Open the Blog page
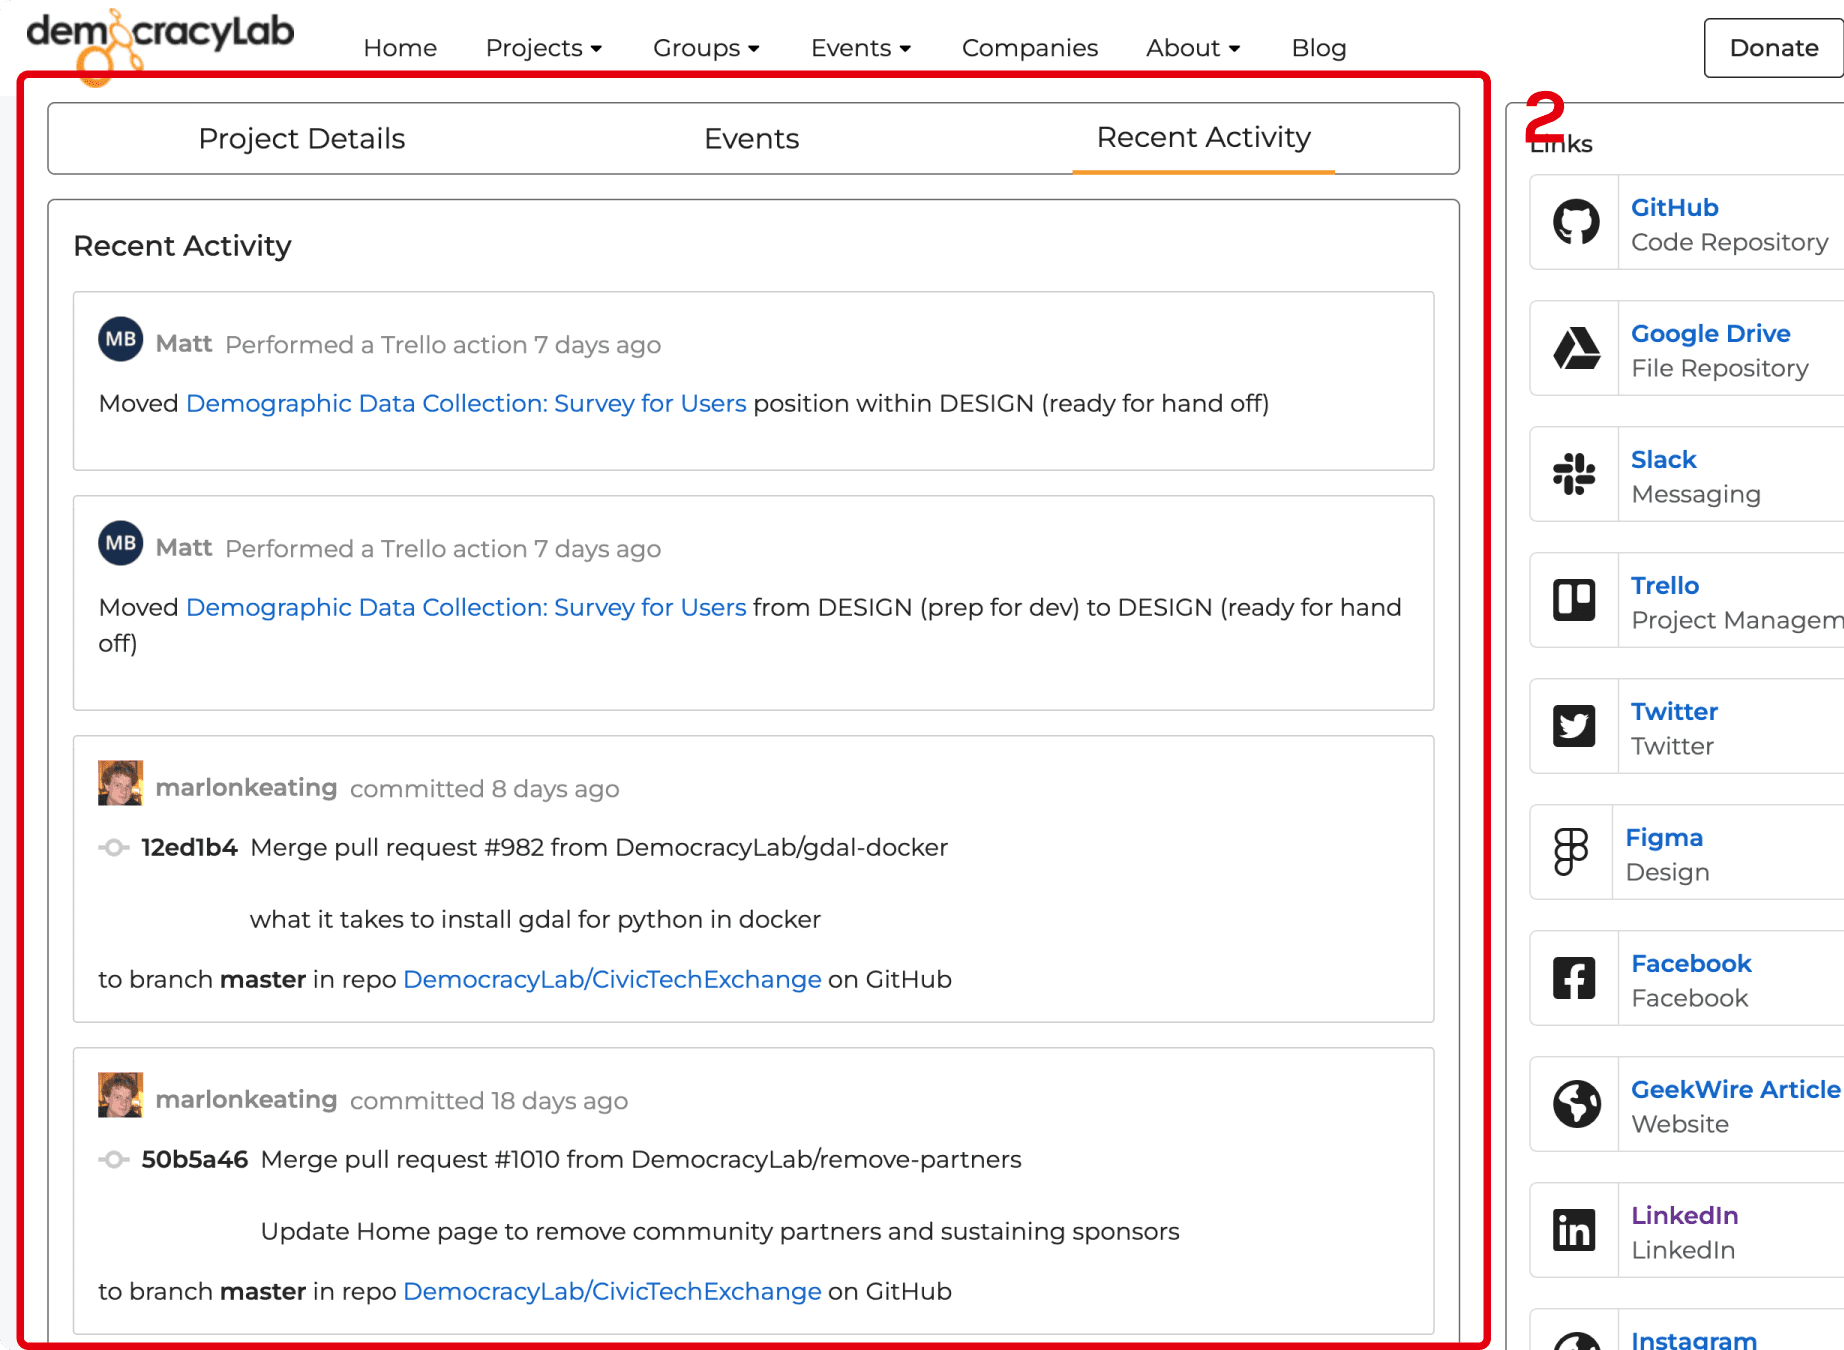Viewport: 1844px width, 1350px height. pyautogui.click(x=1319, y=48)
